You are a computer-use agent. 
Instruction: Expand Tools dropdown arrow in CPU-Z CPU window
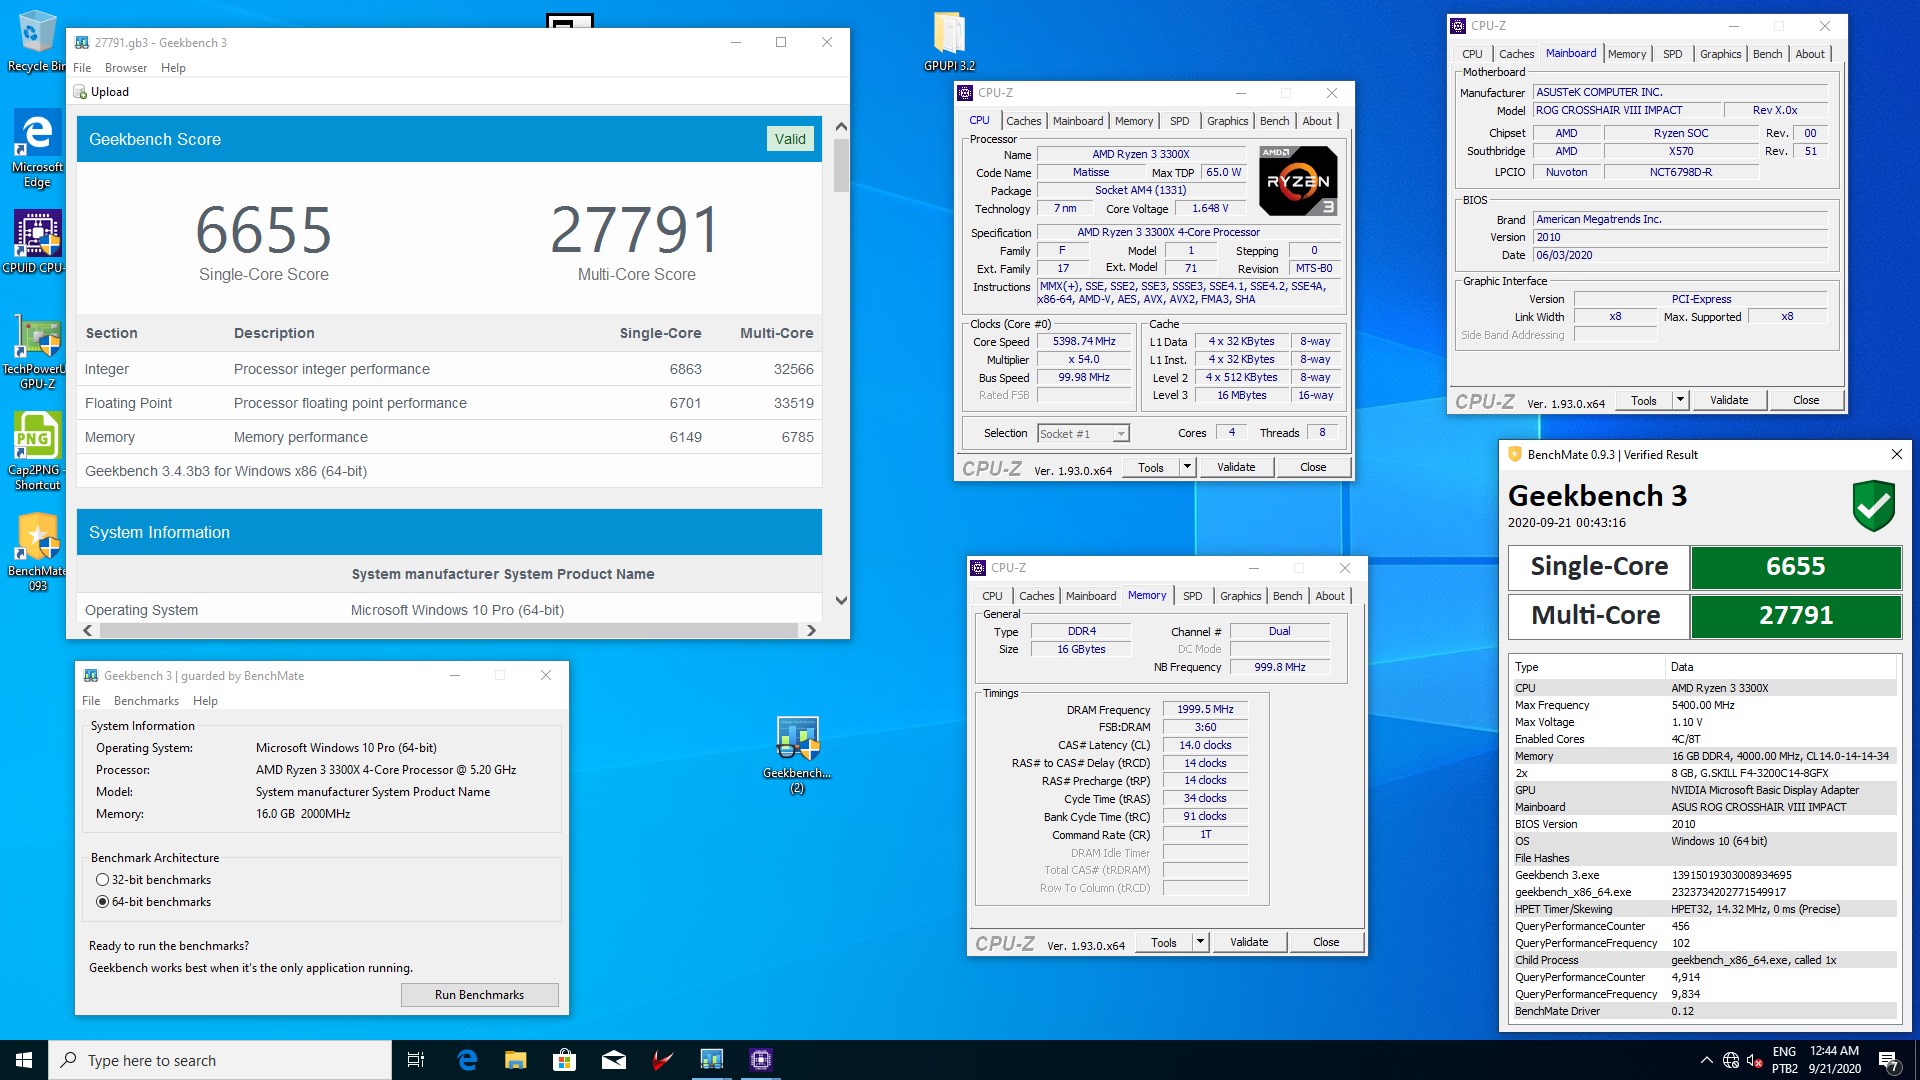point(1187,467)
